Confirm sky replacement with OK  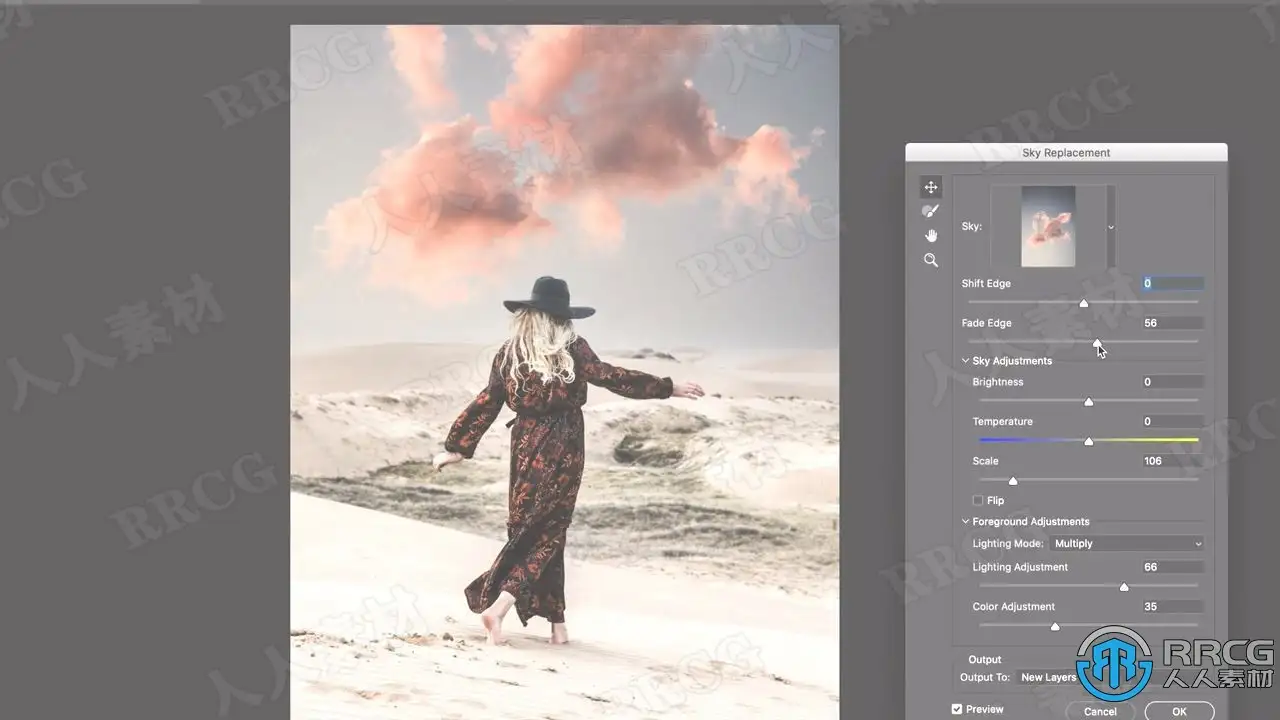click(1179, 711)
